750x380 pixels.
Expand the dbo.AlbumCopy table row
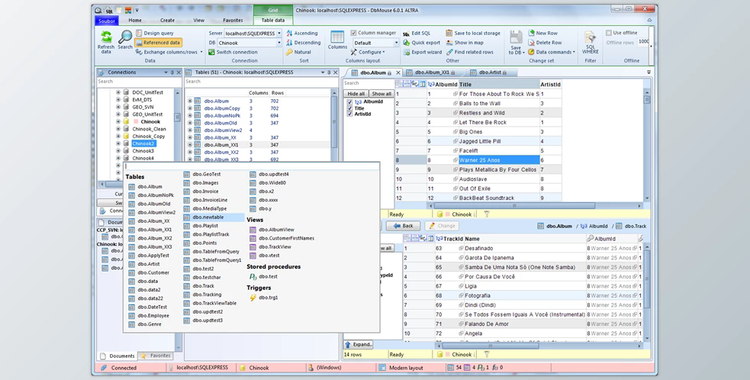(190, 109)
